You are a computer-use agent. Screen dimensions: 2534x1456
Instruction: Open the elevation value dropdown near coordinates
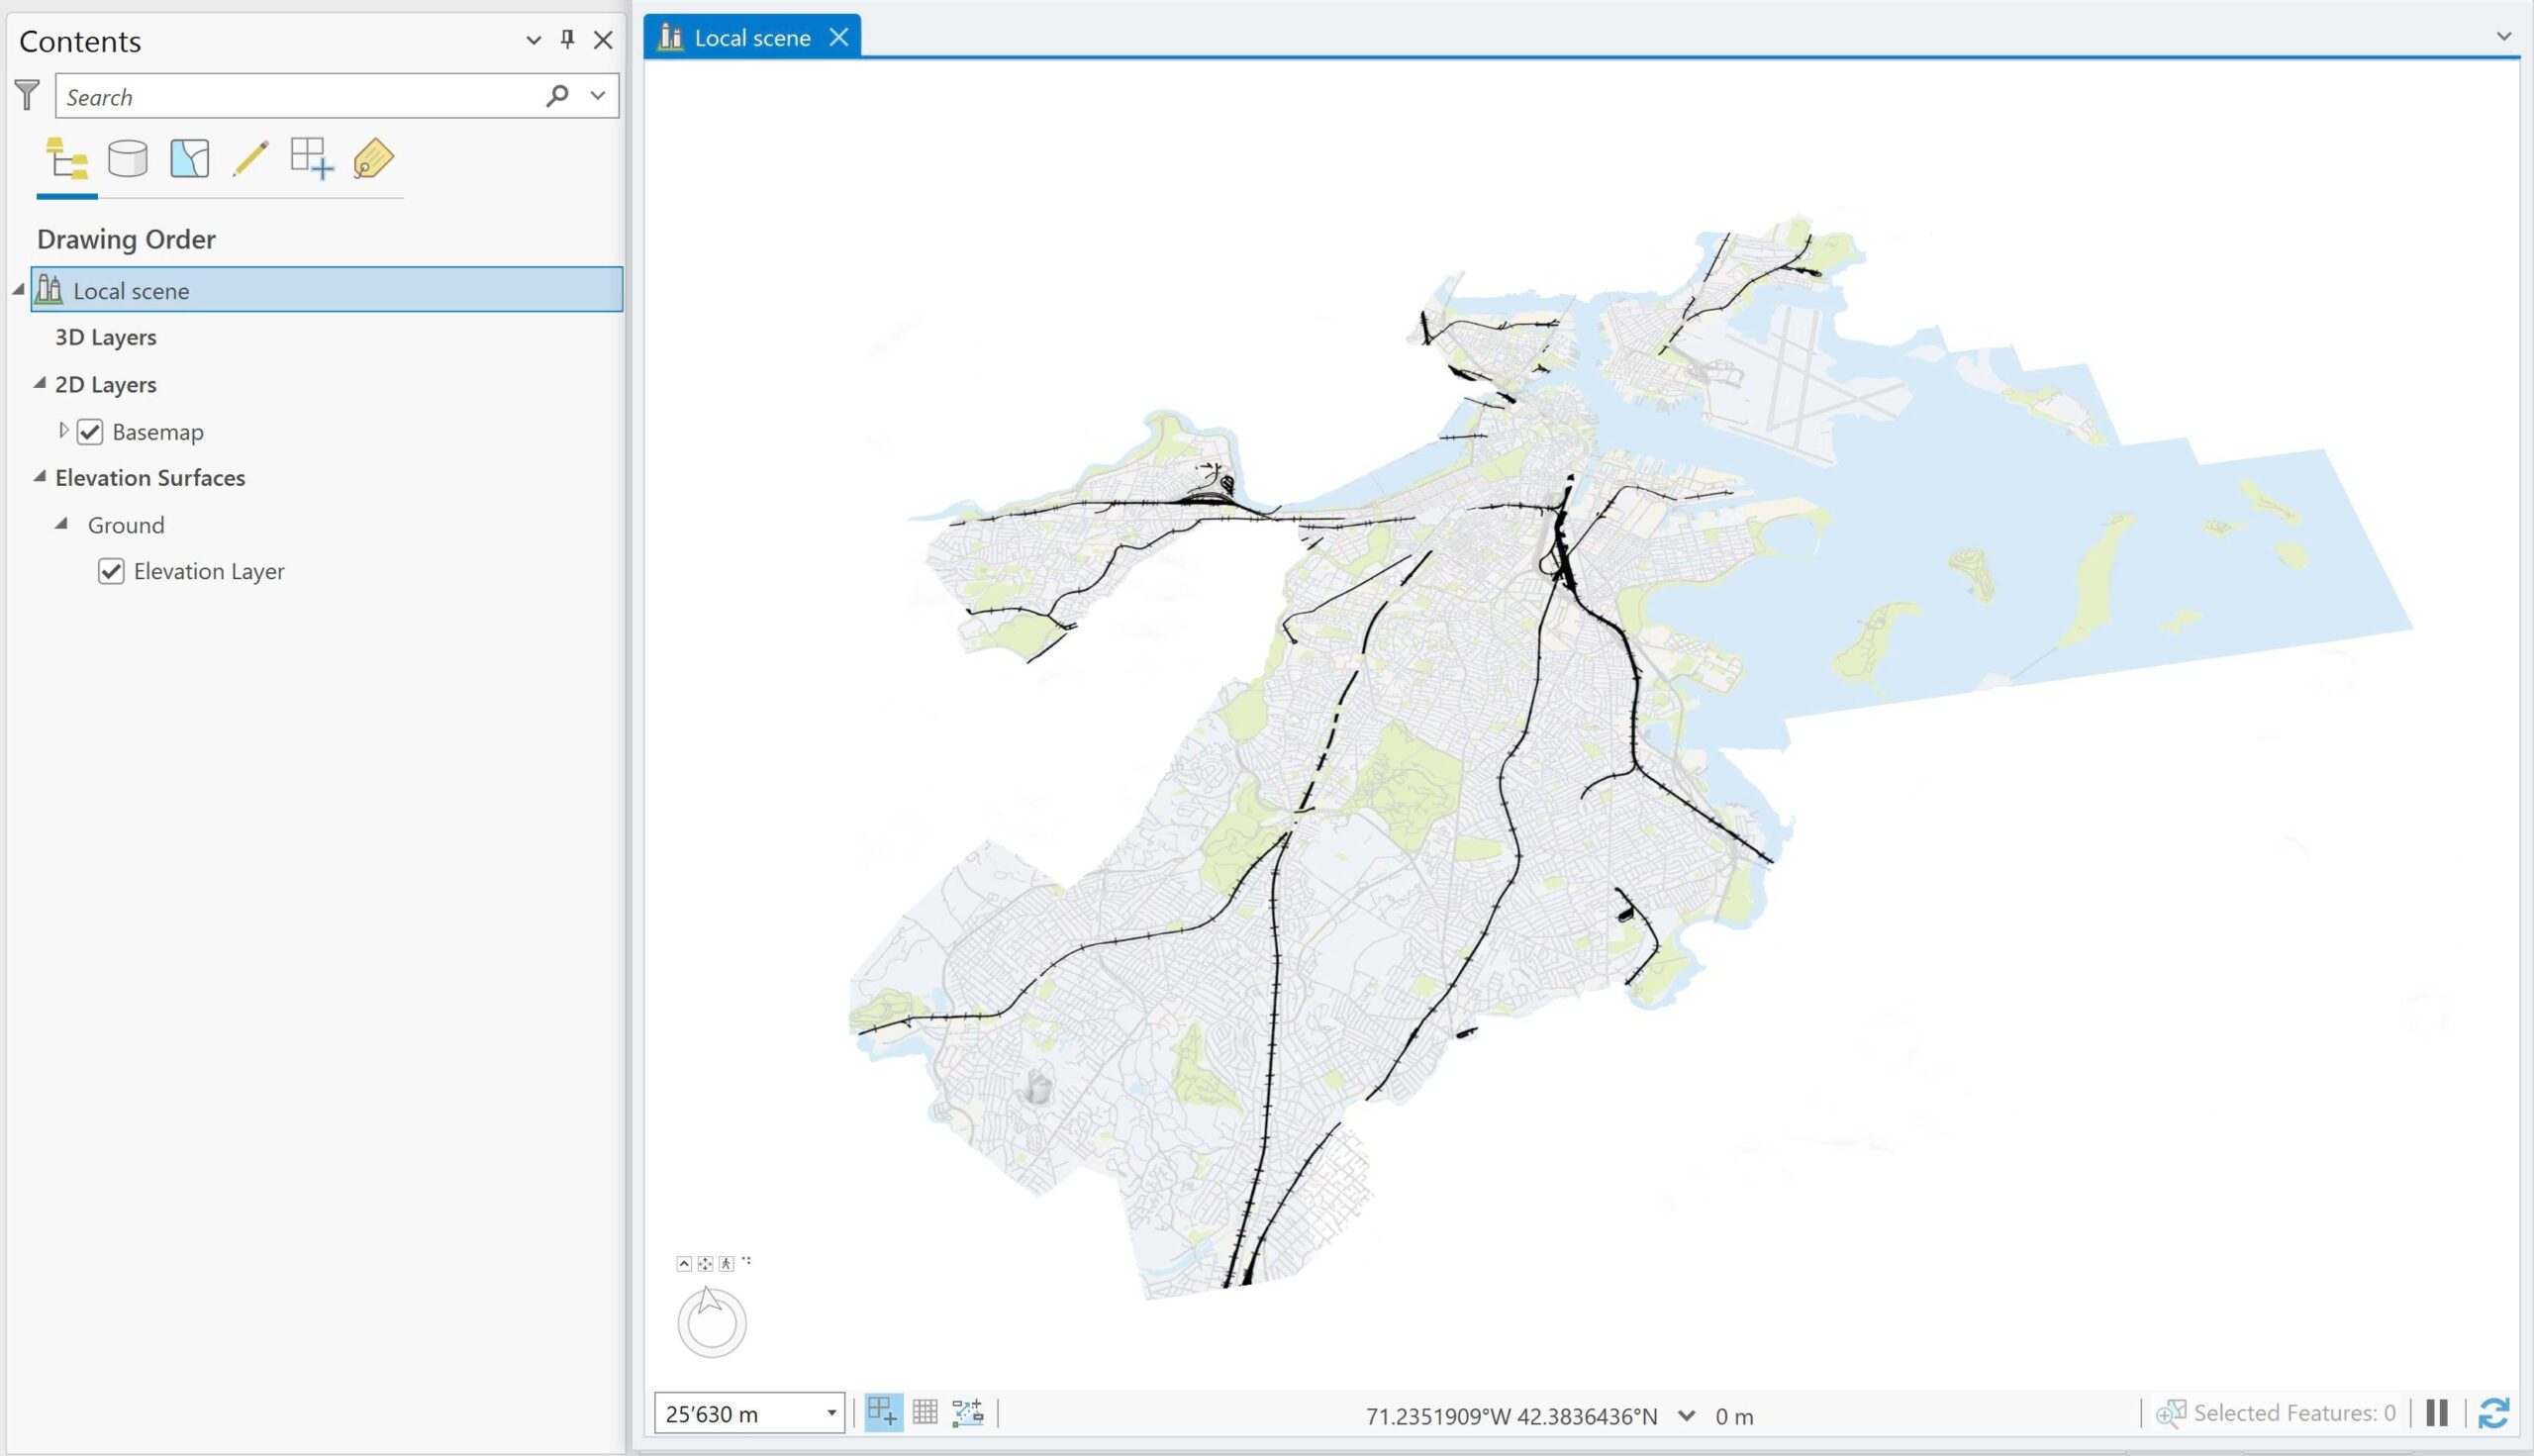coord(1688,1415)
